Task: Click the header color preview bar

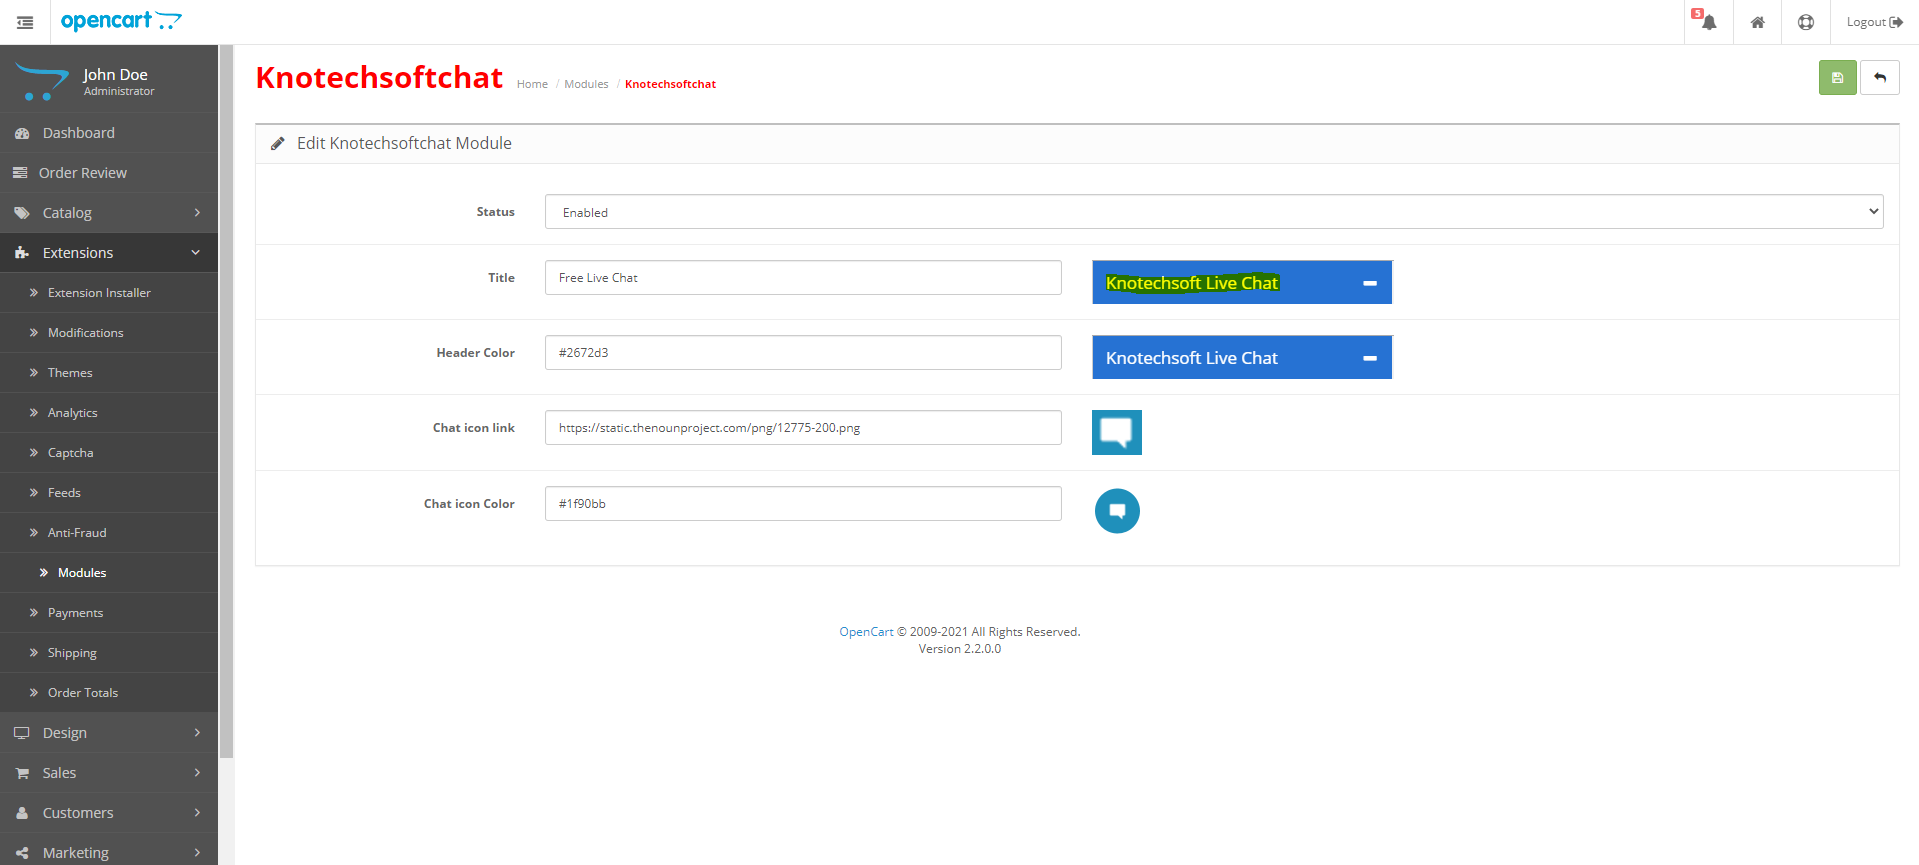Action: [1242, 357]
